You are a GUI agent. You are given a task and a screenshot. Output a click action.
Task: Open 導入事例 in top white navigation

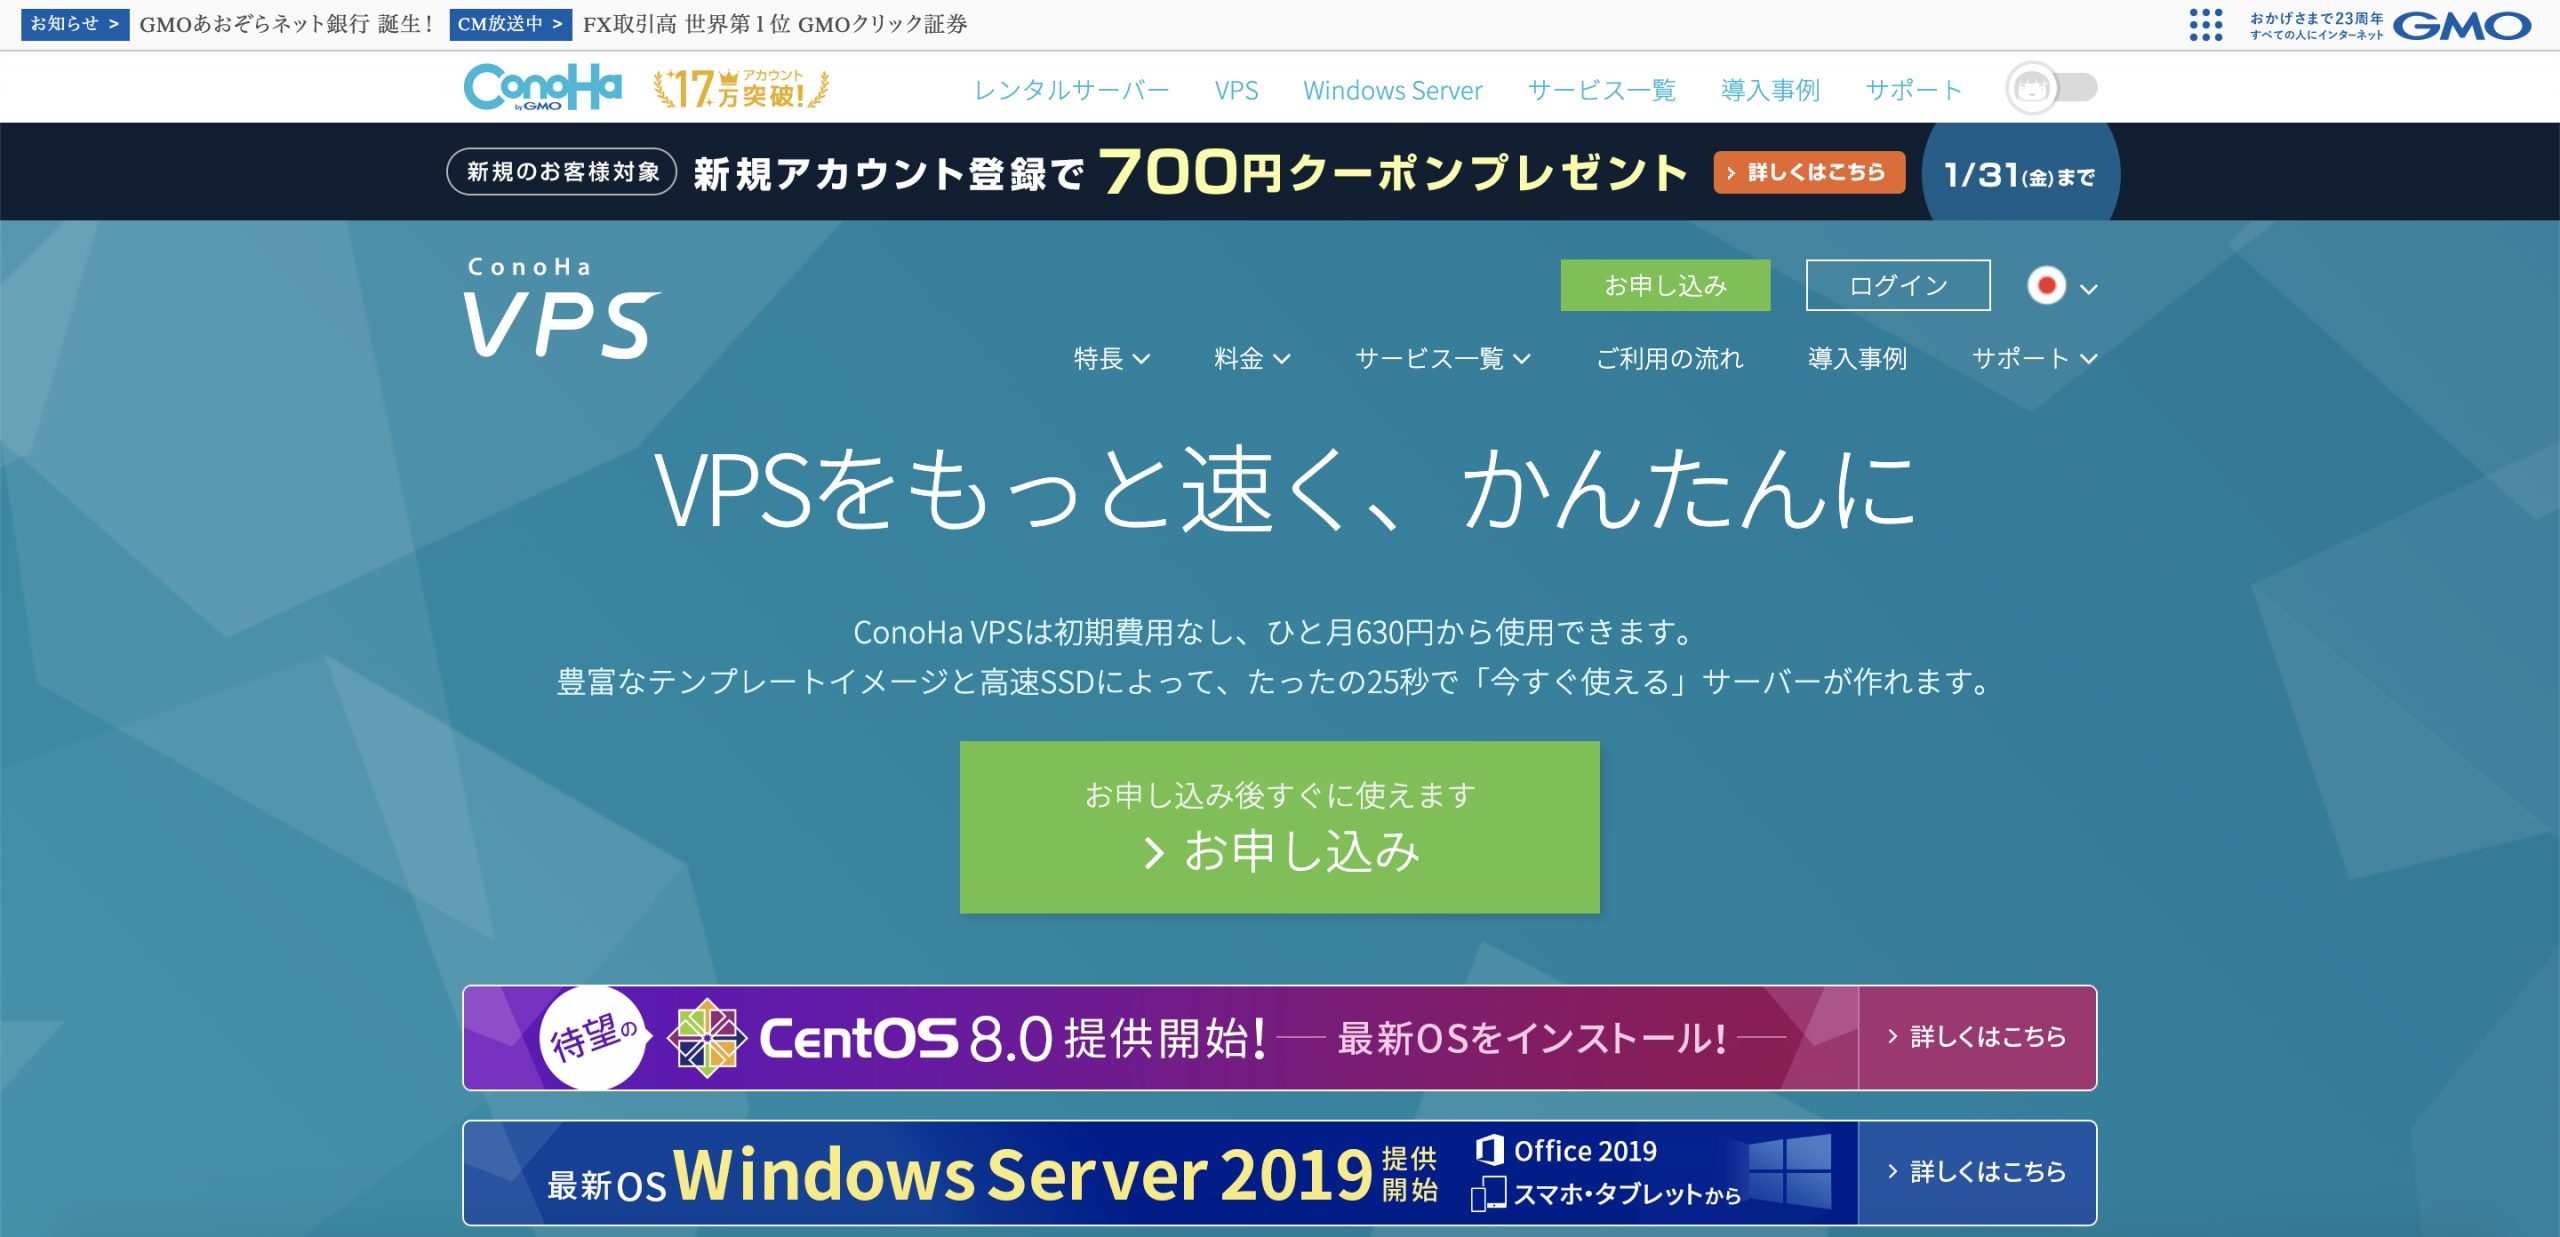point(1770,90)
